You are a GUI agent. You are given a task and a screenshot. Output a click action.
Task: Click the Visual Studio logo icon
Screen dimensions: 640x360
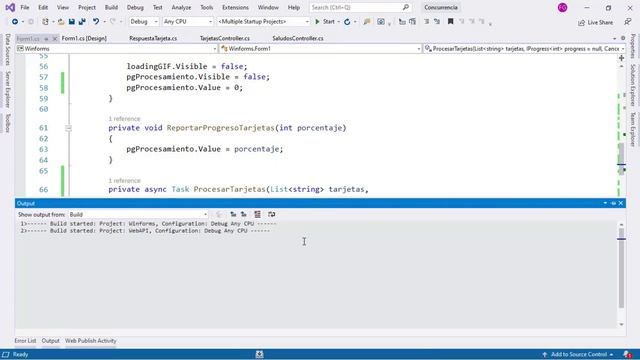tap(10, 7)
